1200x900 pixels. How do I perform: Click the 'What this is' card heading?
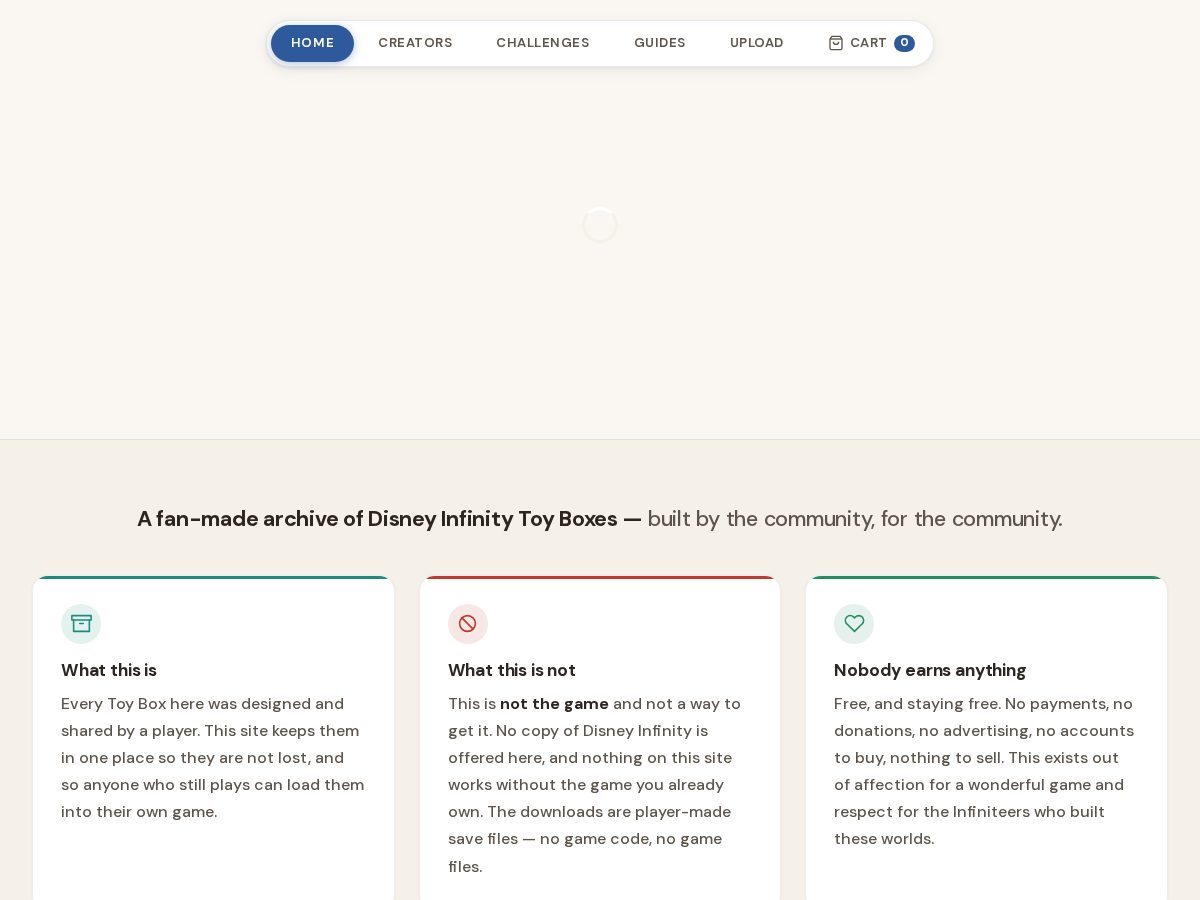point(109,670)
